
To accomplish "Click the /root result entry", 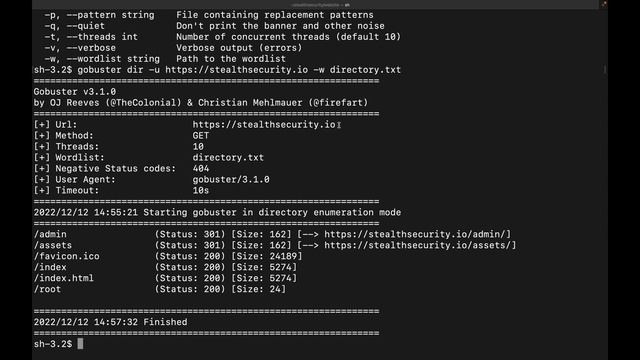I will click(47, 289).
